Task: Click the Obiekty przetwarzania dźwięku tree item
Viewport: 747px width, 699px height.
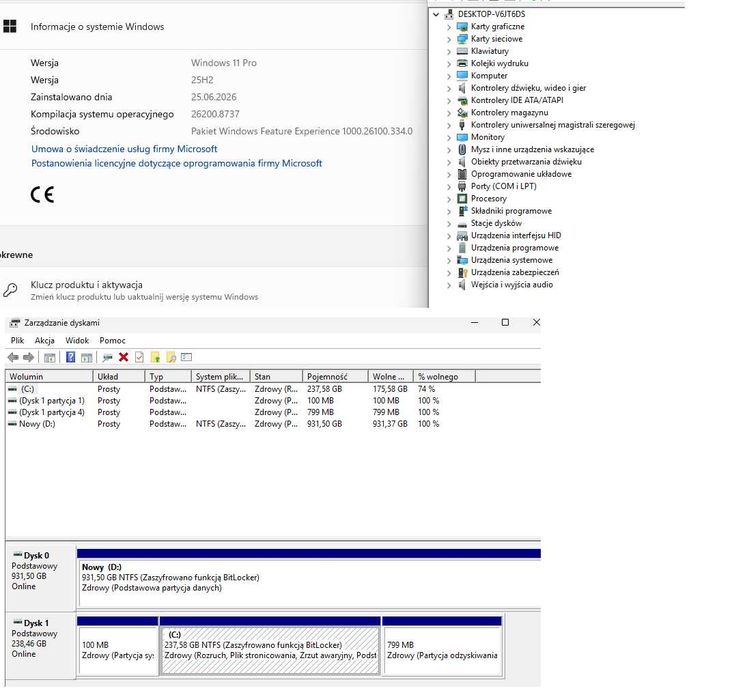Action: [x=526, y=162]
